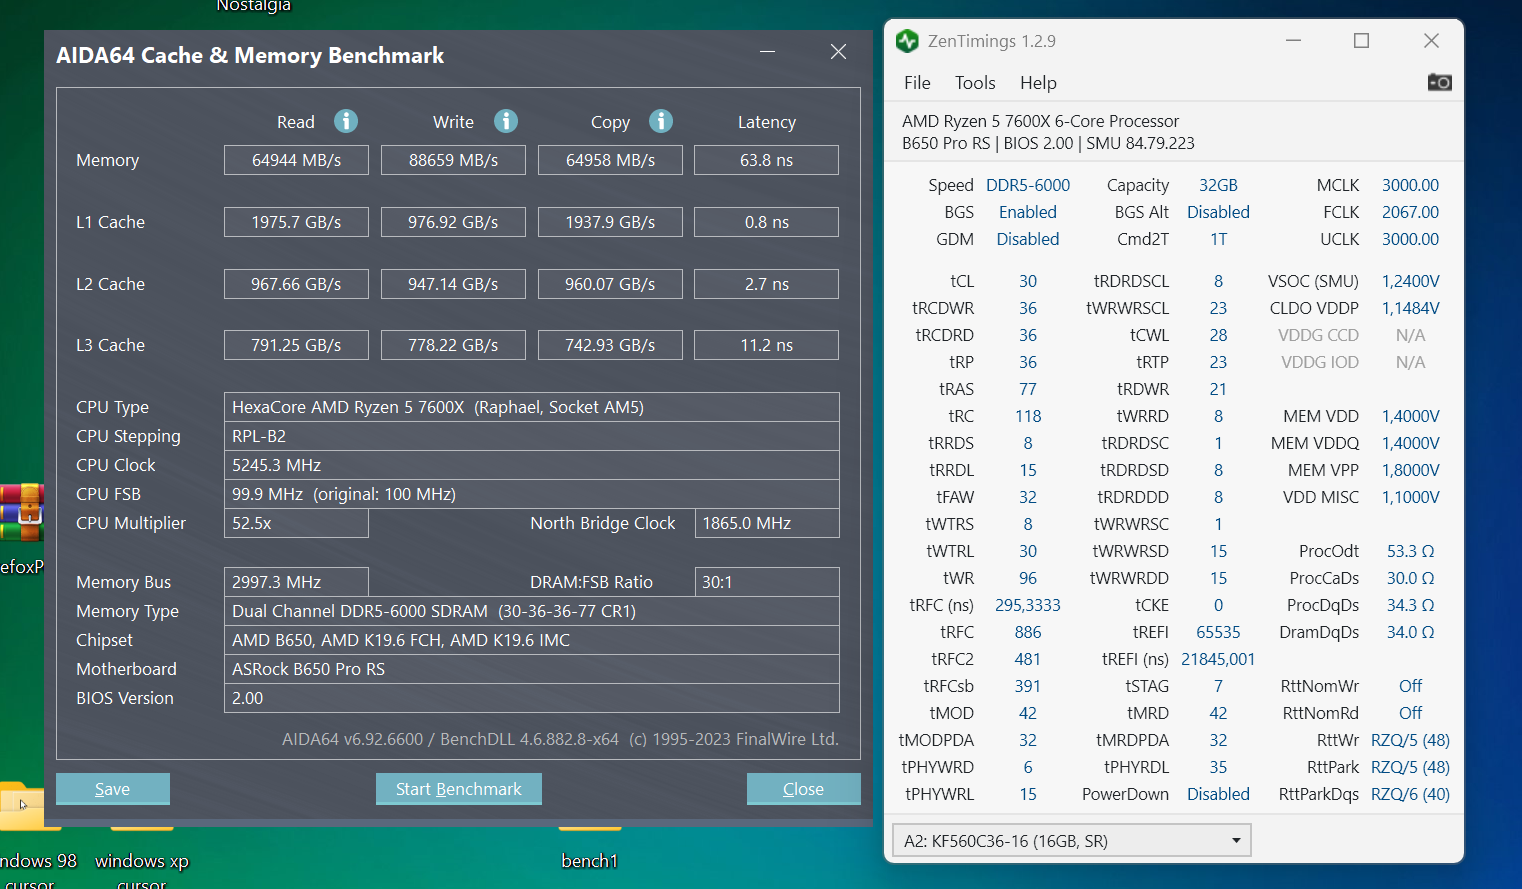This screenshot has height=889, width=1522.
Task: Click the Save button in AIDA64
Action: point(113,789)
